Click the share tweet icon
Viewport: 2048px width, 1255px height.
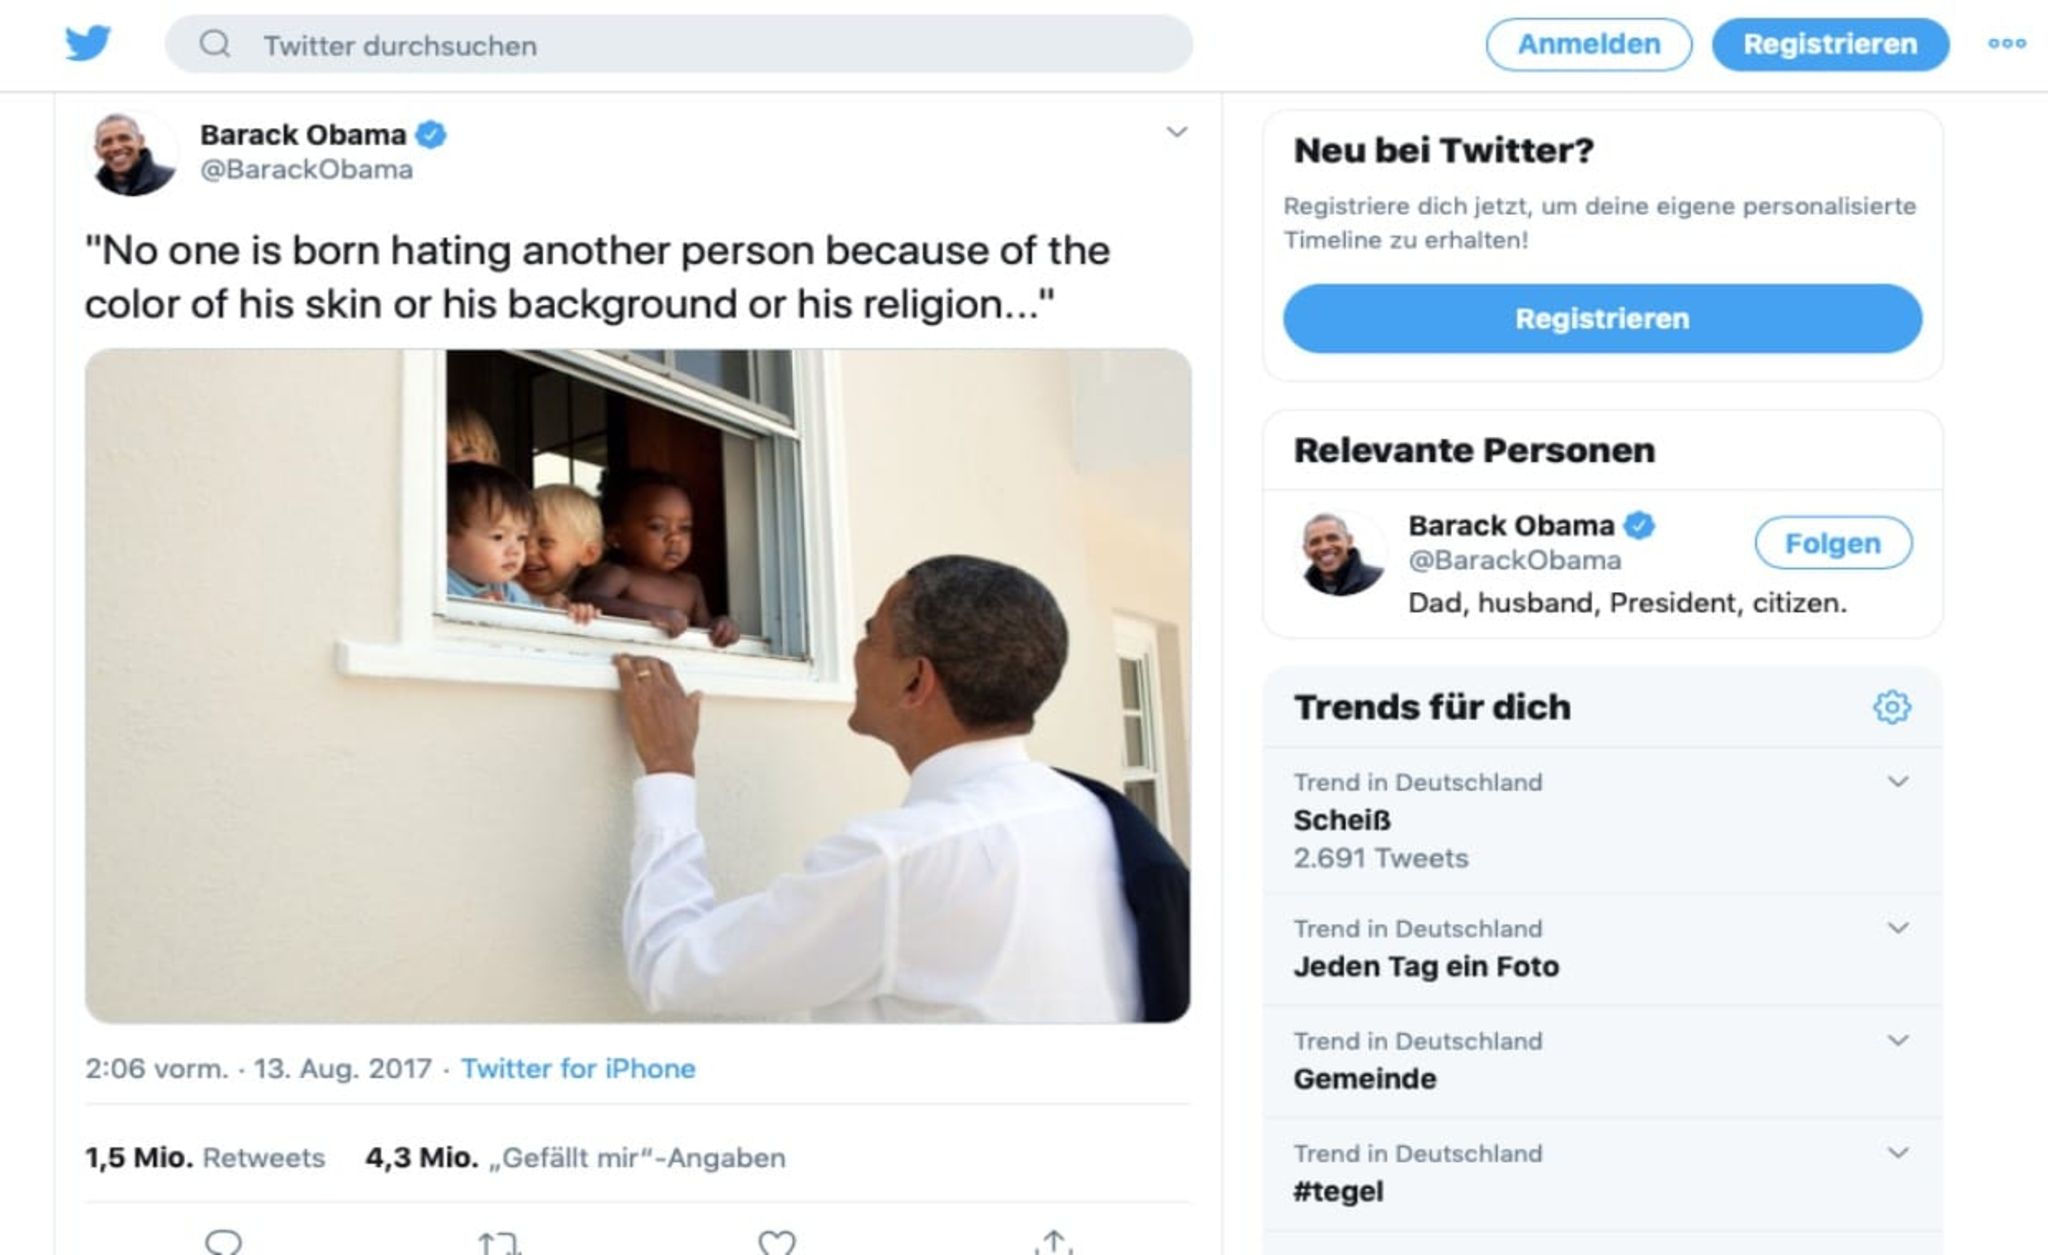[x=1053, y=1243]
